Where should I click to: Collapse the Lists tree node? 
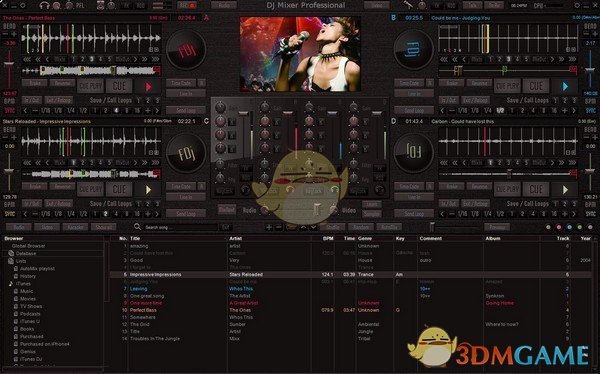11,261
